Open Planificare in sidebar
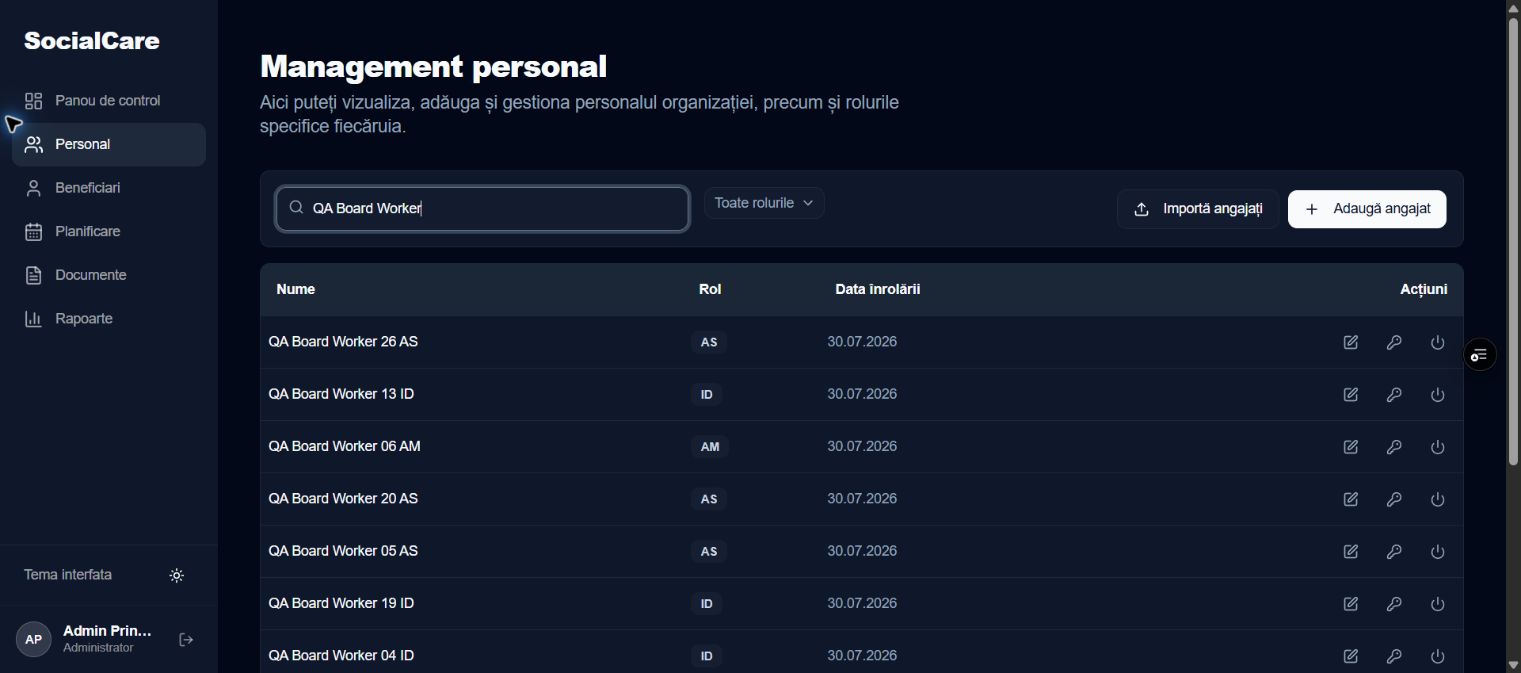The image size is (1521, 673). [109, 231]
